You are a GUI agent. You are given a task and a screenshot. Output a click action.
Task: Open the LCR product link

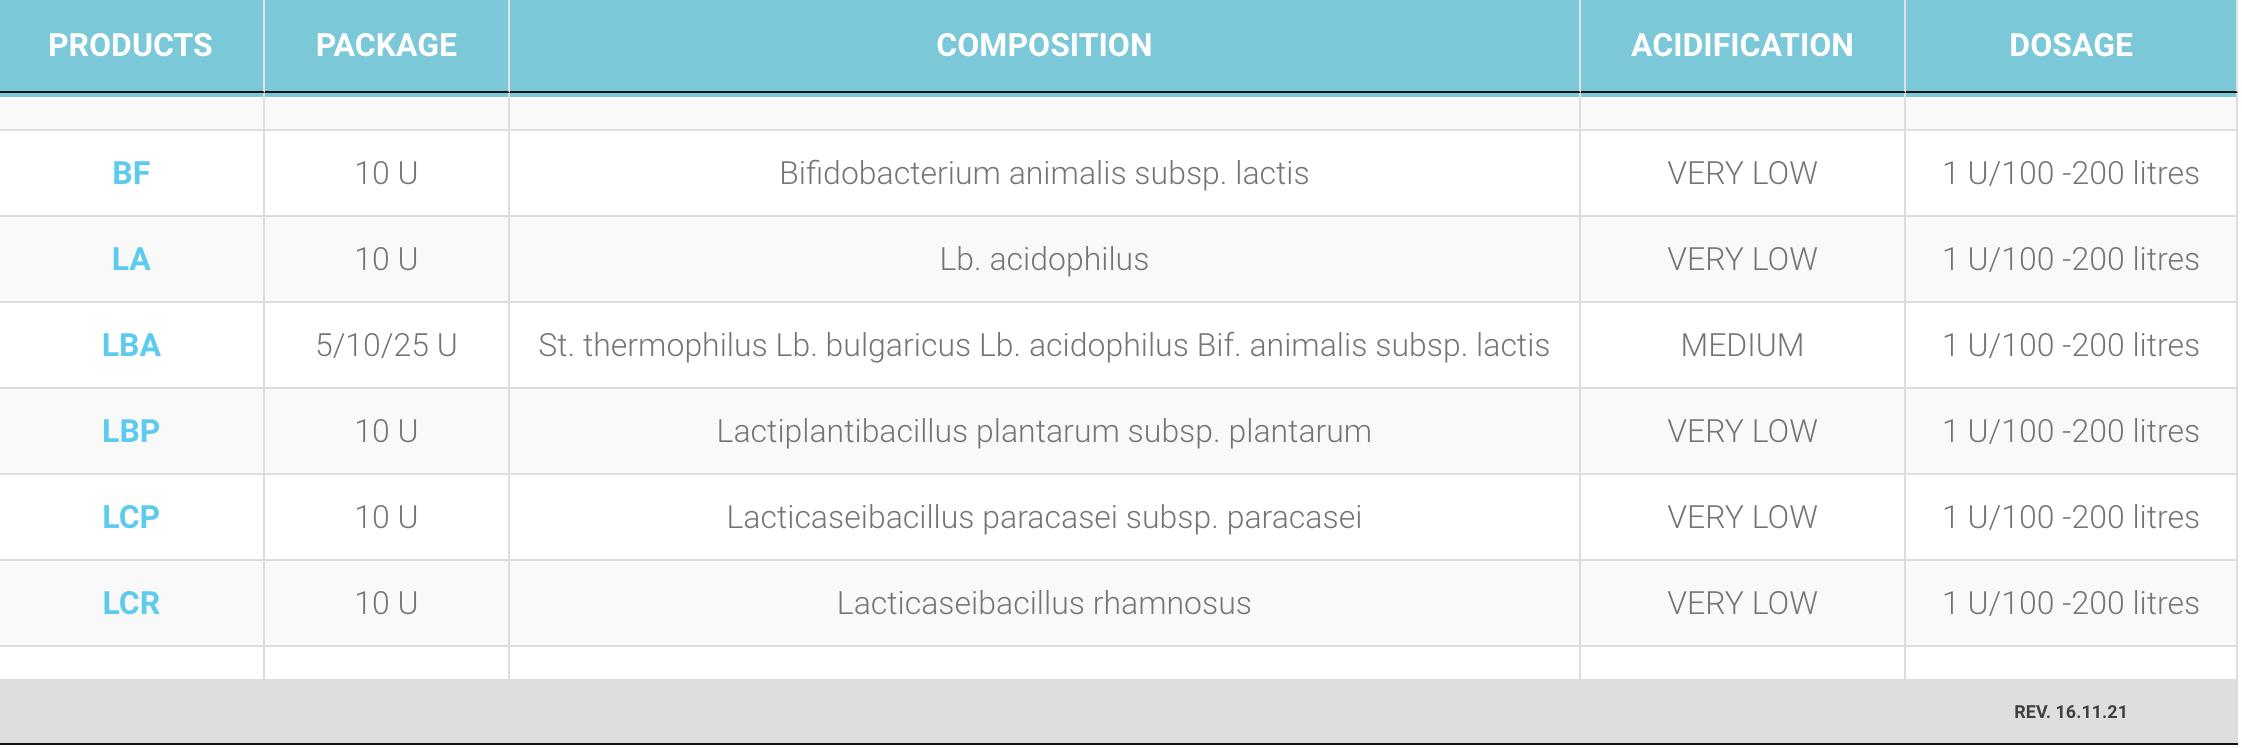click(131, 603)
